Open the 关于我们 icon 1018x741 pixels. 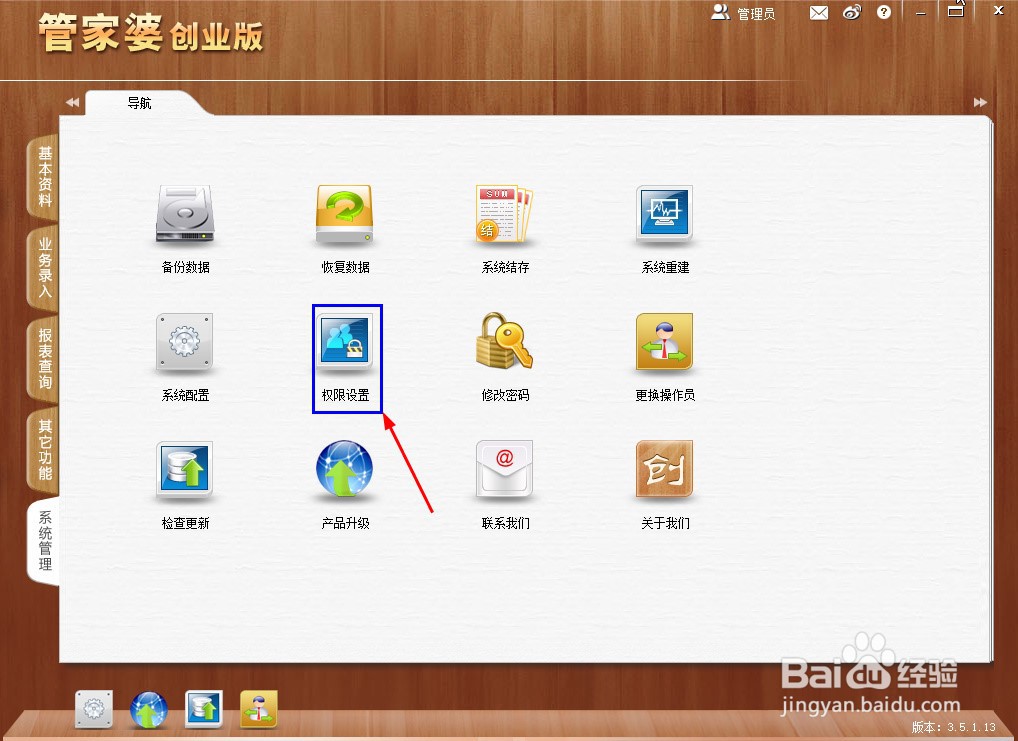664,470
